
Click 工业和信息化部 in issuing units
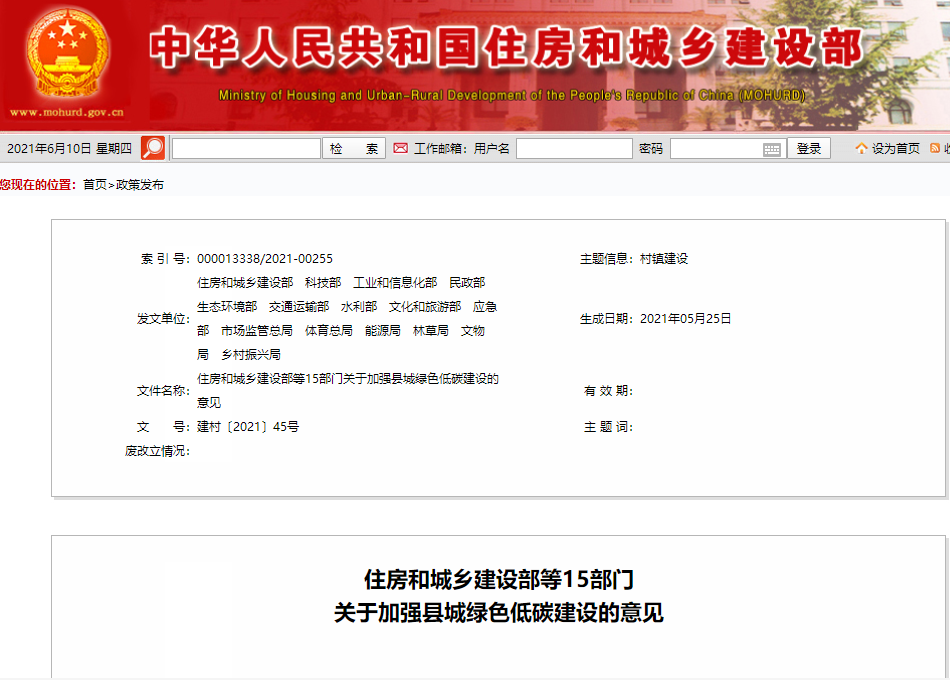pos(395,283)
